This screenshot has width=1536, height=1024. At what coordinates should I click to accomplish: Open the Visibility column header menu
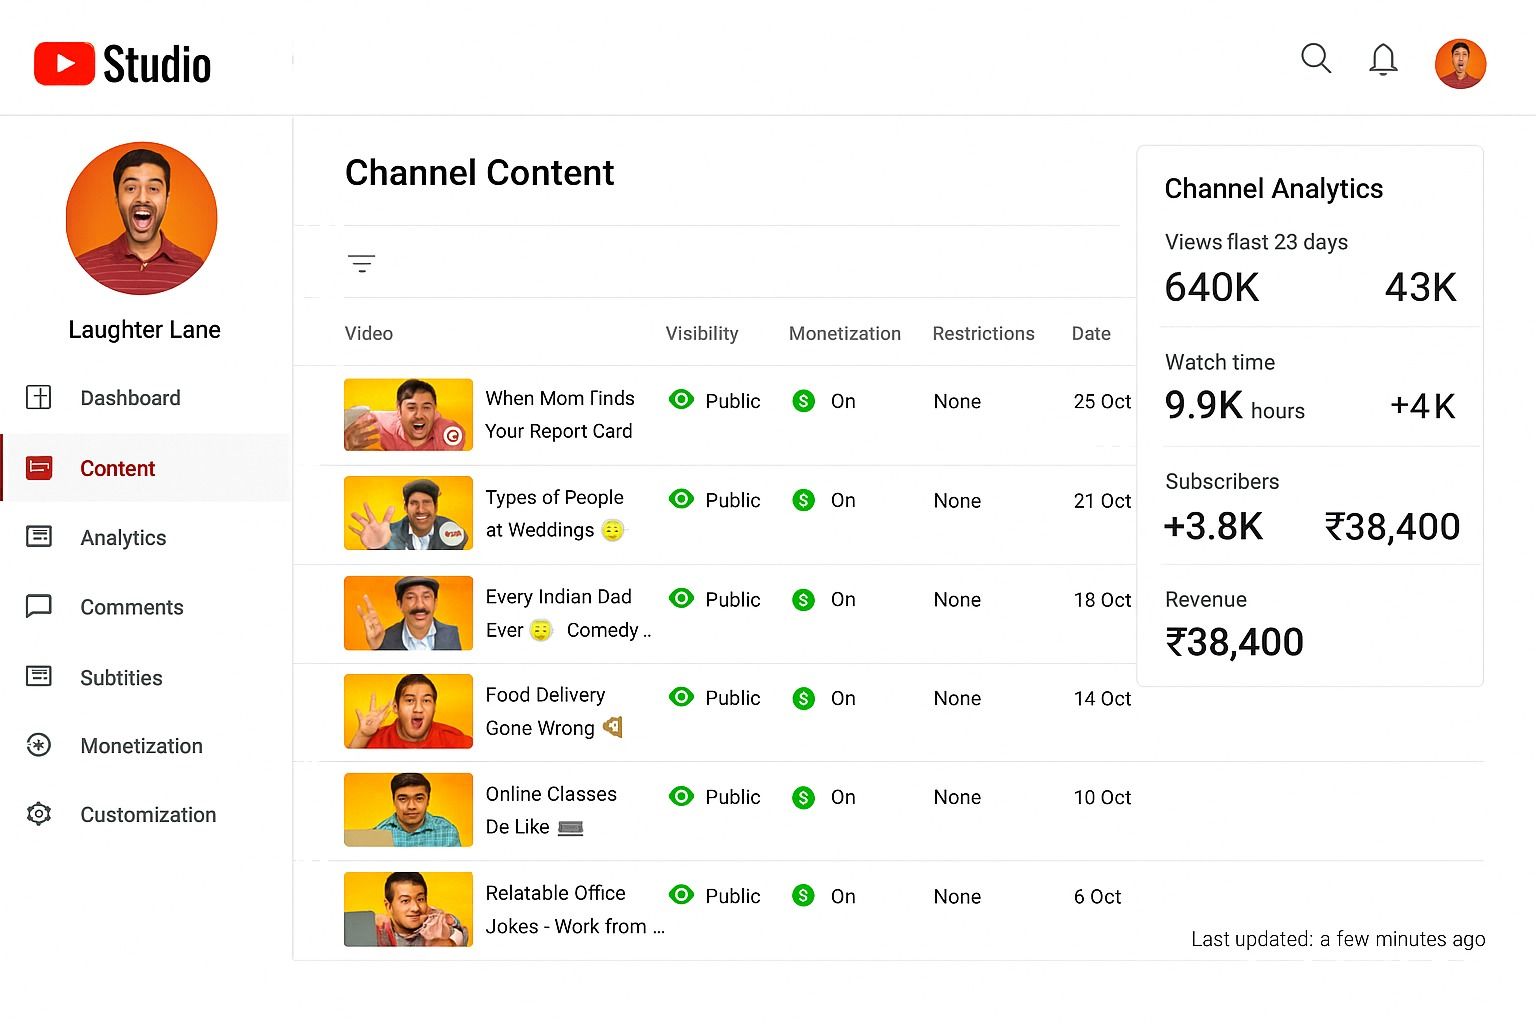pyautogui.click(x=702, y=333)
